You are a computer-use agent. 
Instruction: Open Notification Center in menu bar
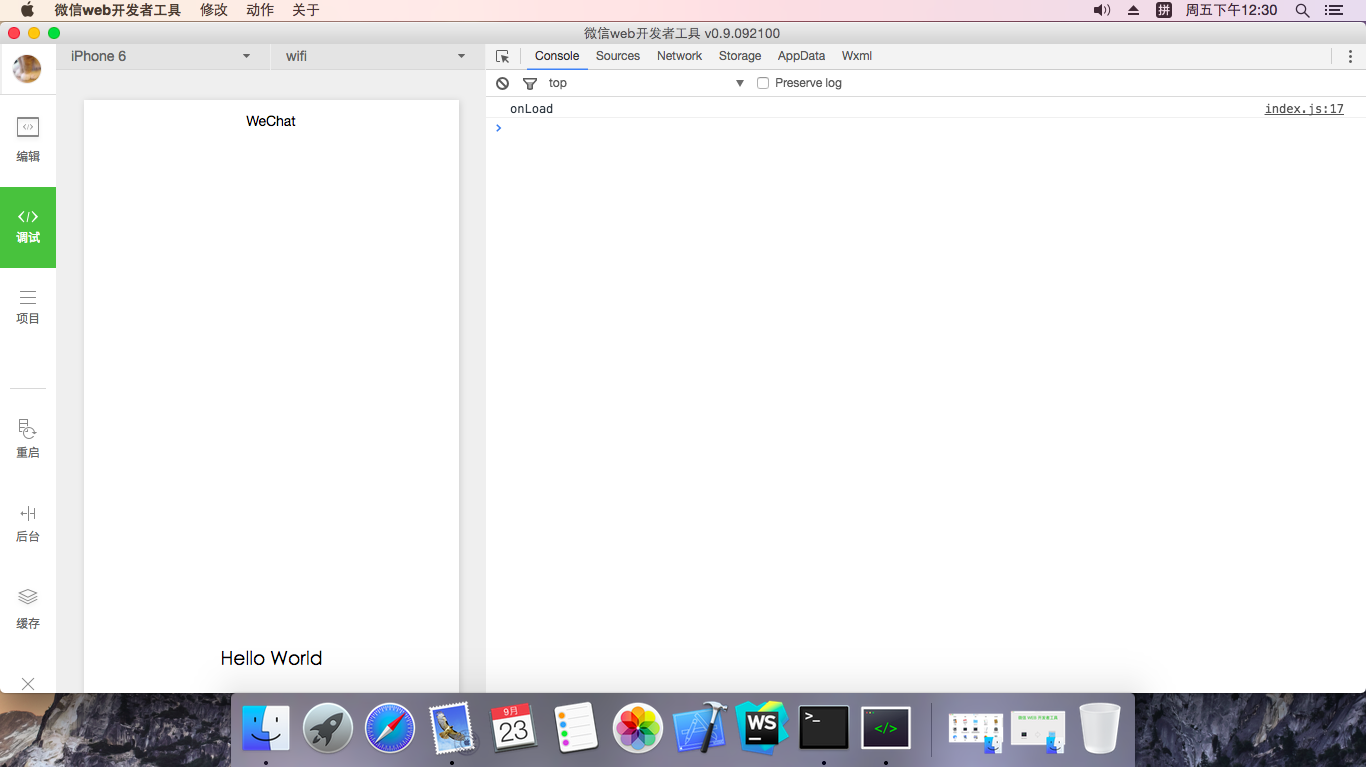pos(1333,10)
